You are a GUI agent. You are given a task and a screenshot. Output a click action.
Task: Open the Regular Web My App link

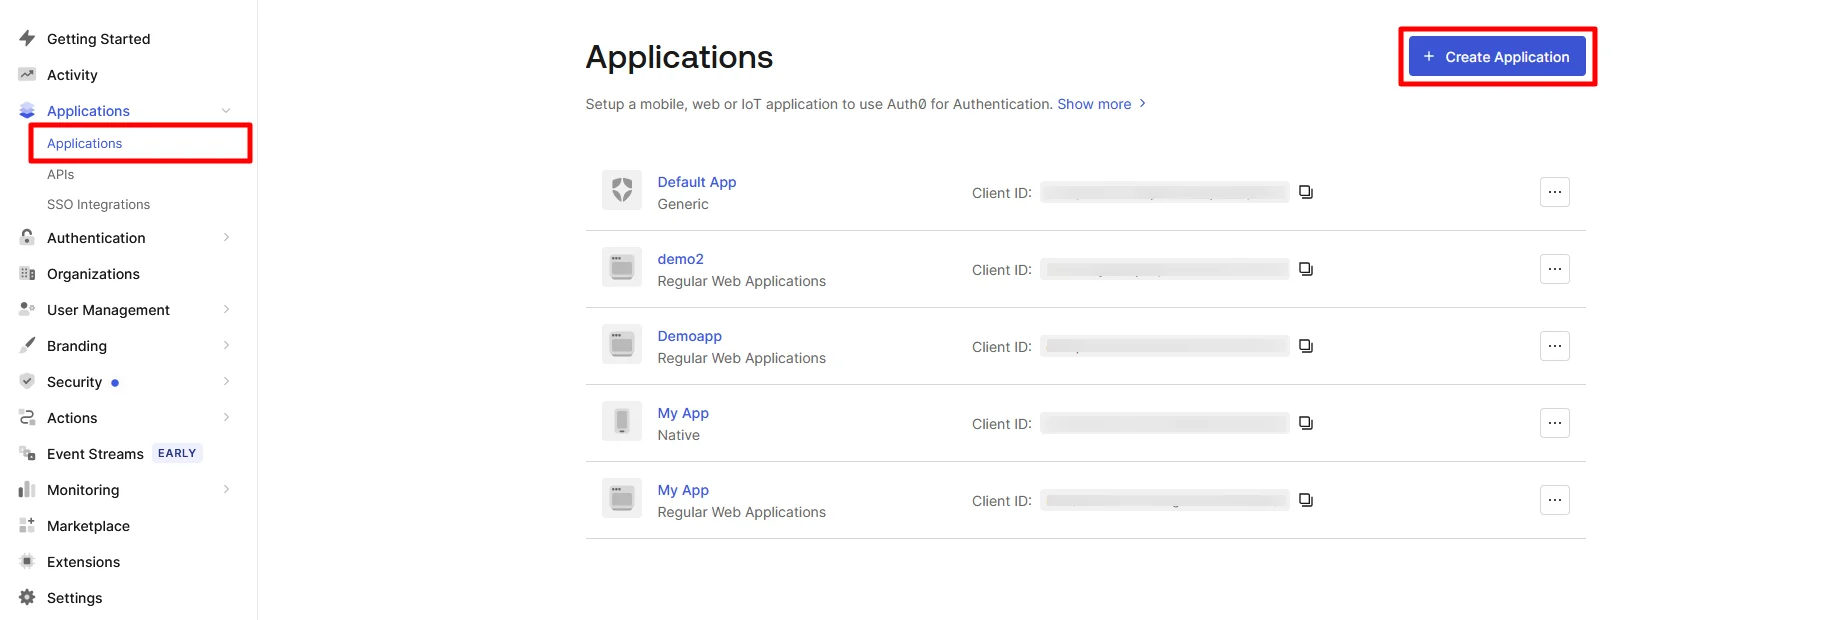point(683,490)
